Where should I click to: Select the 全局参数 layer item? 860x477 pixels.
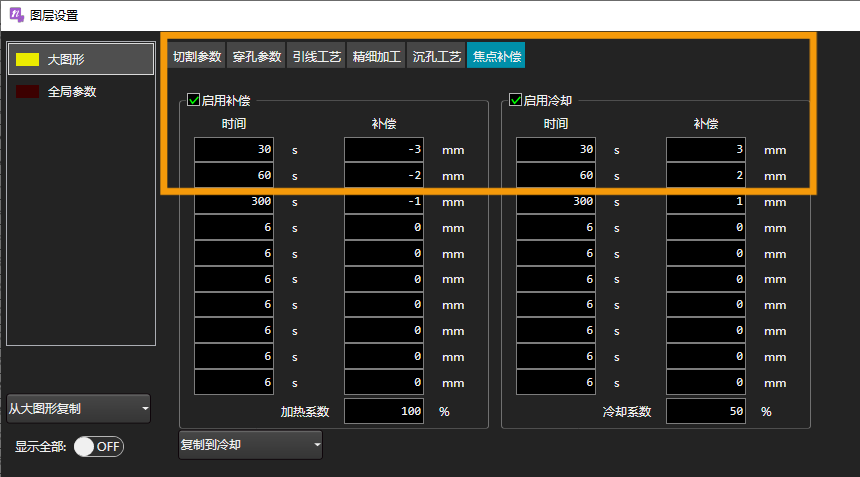[x=72, y=92]
